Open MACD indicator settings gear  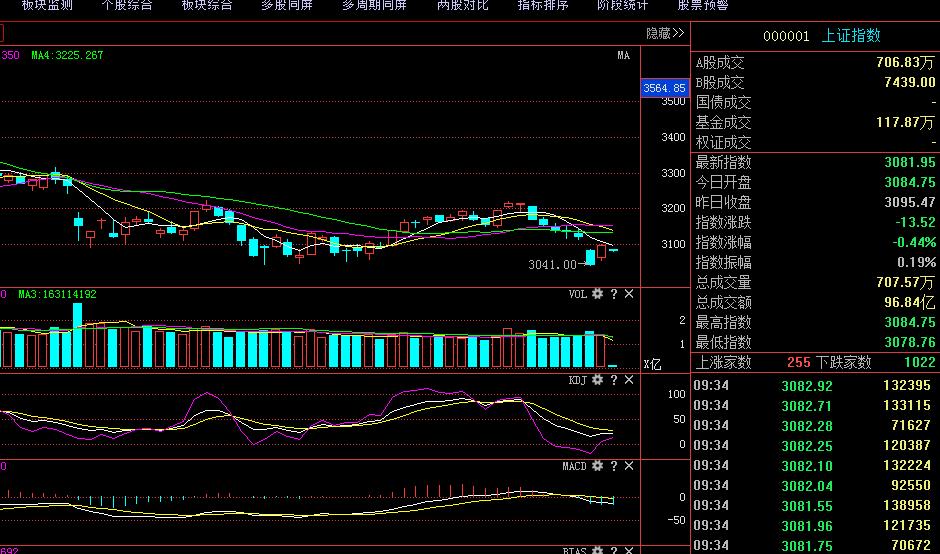[x=597, y=466]
